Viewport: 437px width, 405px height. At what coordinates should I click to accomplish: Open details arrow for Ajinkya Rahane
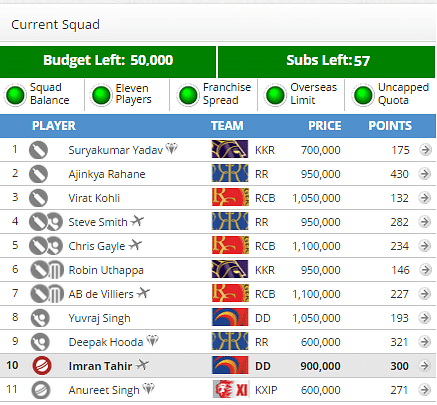[425, 174]
